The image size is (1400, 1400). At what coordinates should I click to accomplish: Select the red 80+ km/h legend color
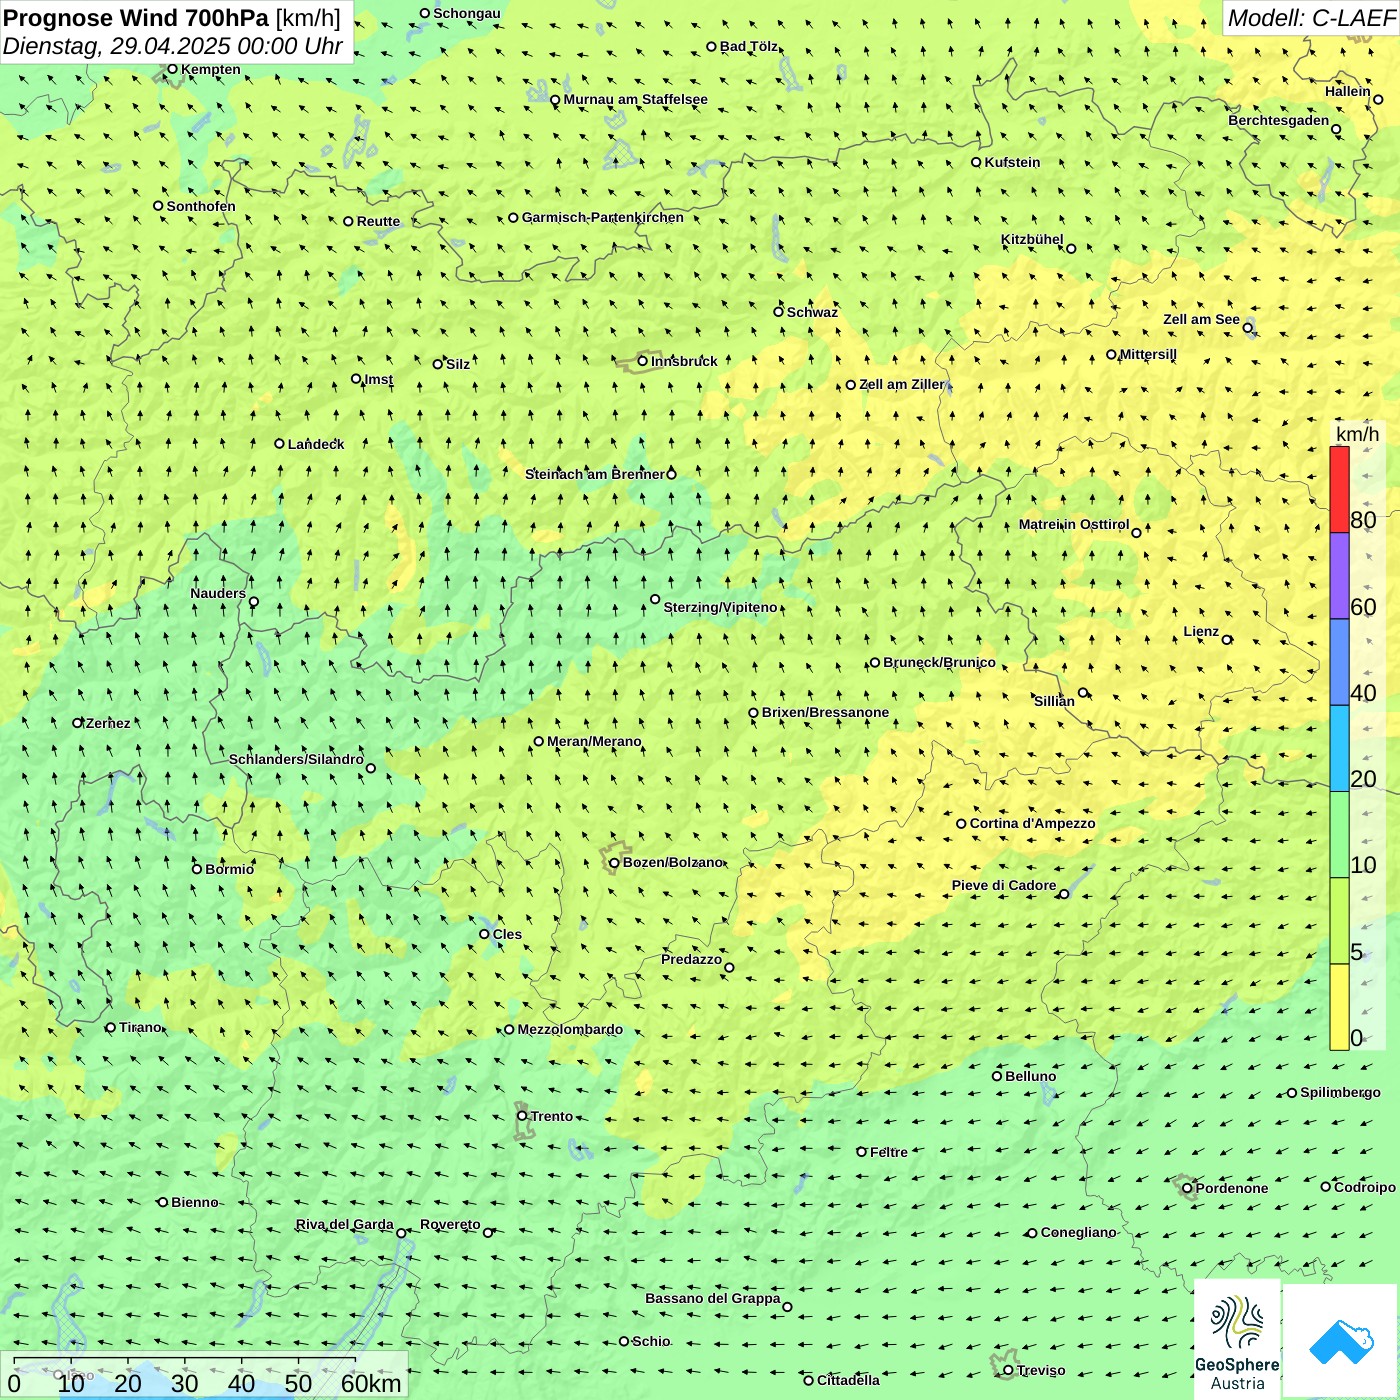coord(1339,489)
